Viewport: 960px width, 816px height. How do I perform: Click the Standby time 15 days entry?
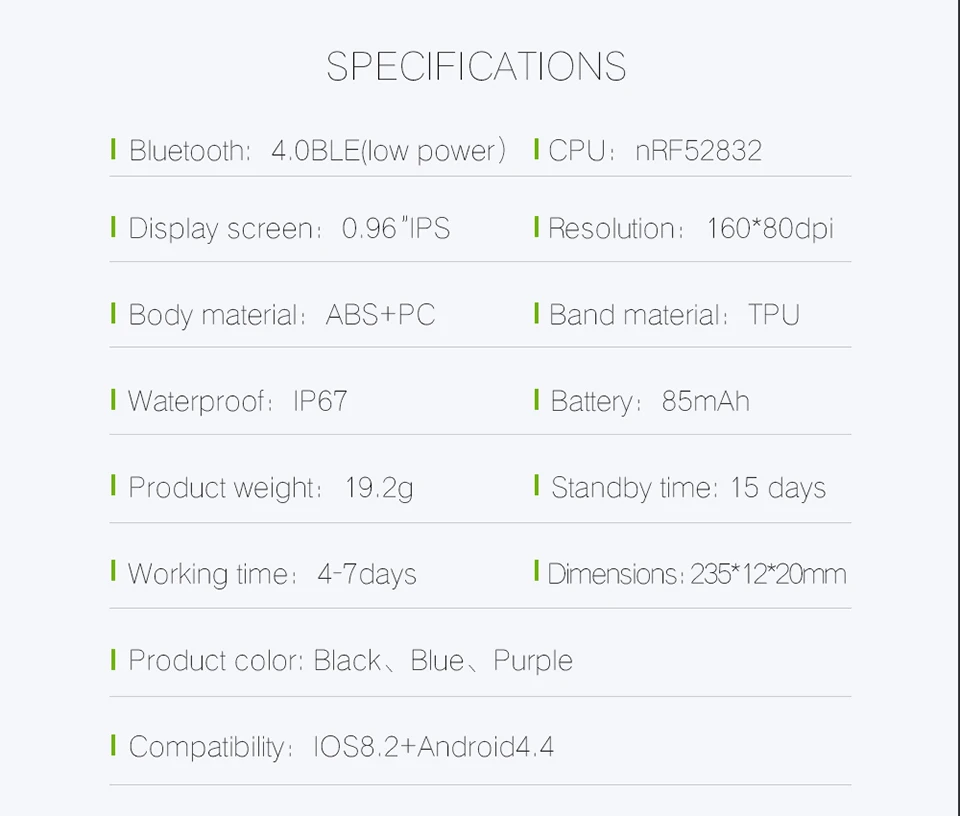[688, 488]
